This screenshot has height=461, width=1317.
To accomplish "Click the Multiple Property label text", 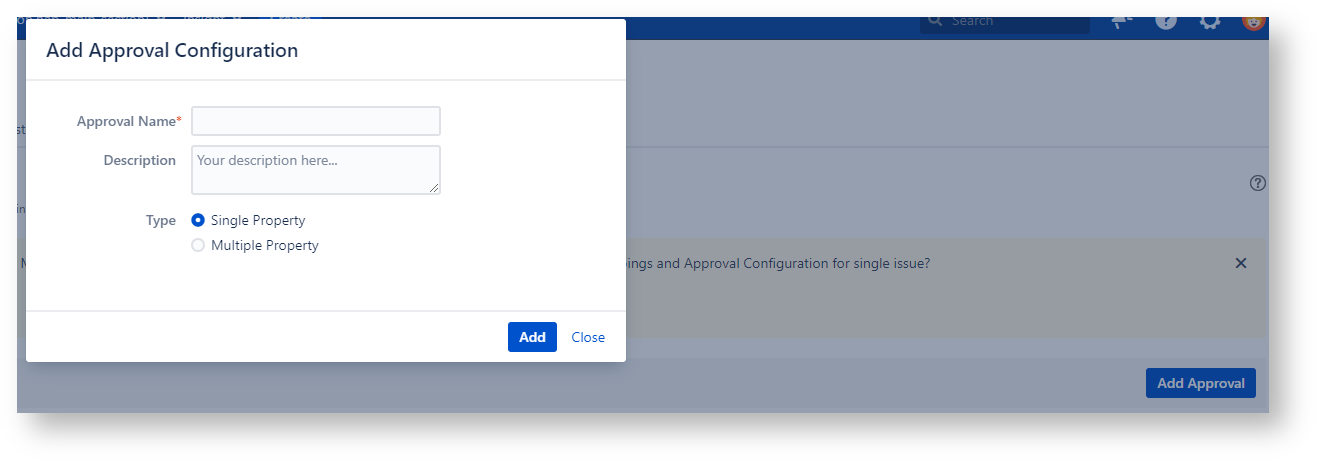I will point(265,245).
